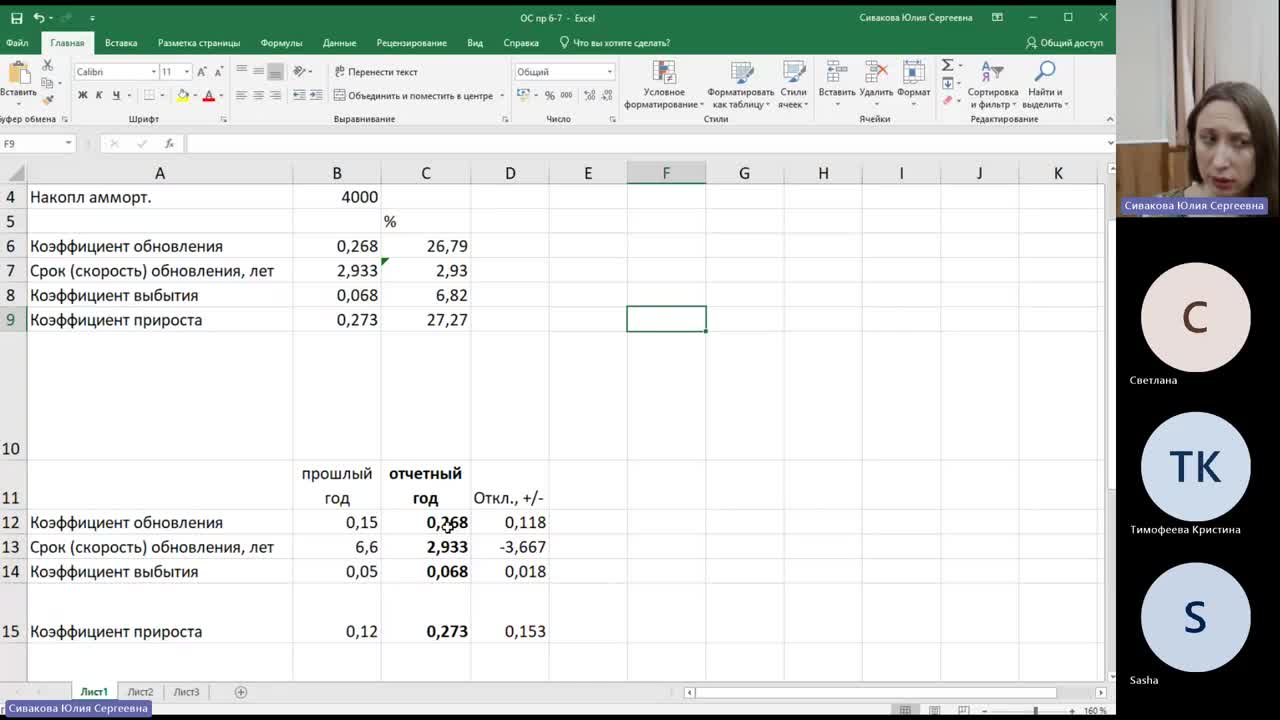
Task: Decrease indent in the cell
Action: pyautogui.click(x=299, y=96)
